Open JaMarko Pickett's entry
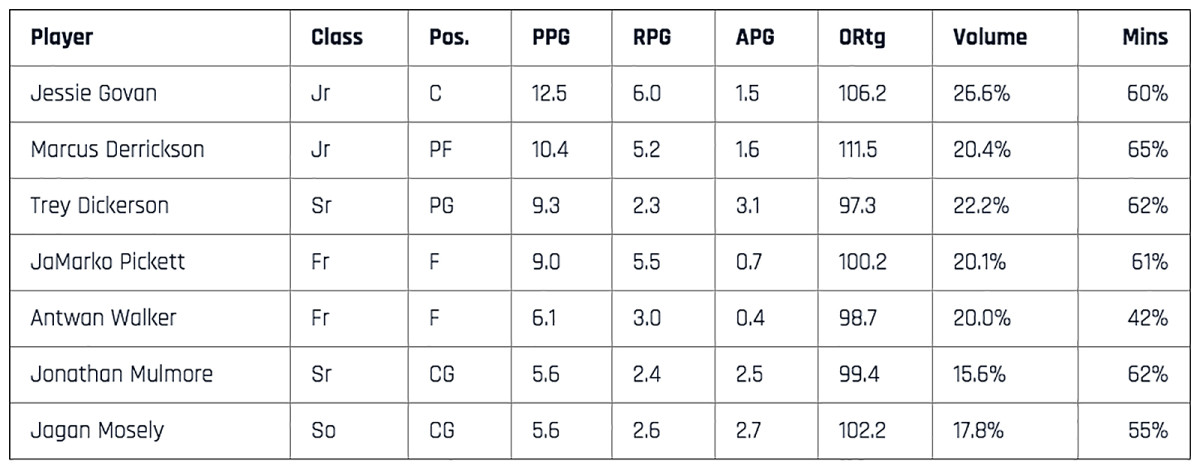This screenshot has width=1200, height=470. tap(107, 262)
